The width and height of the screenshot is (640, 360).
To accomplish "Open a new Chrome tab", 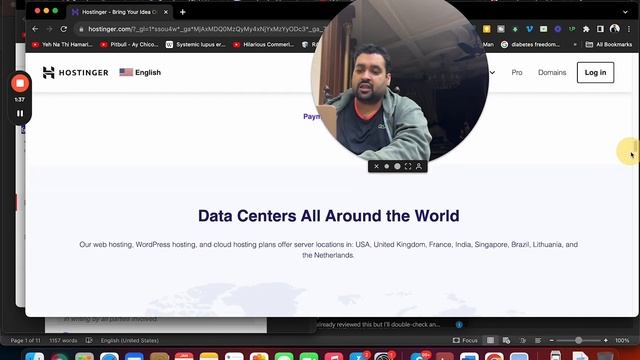I will tap(182, 12).
